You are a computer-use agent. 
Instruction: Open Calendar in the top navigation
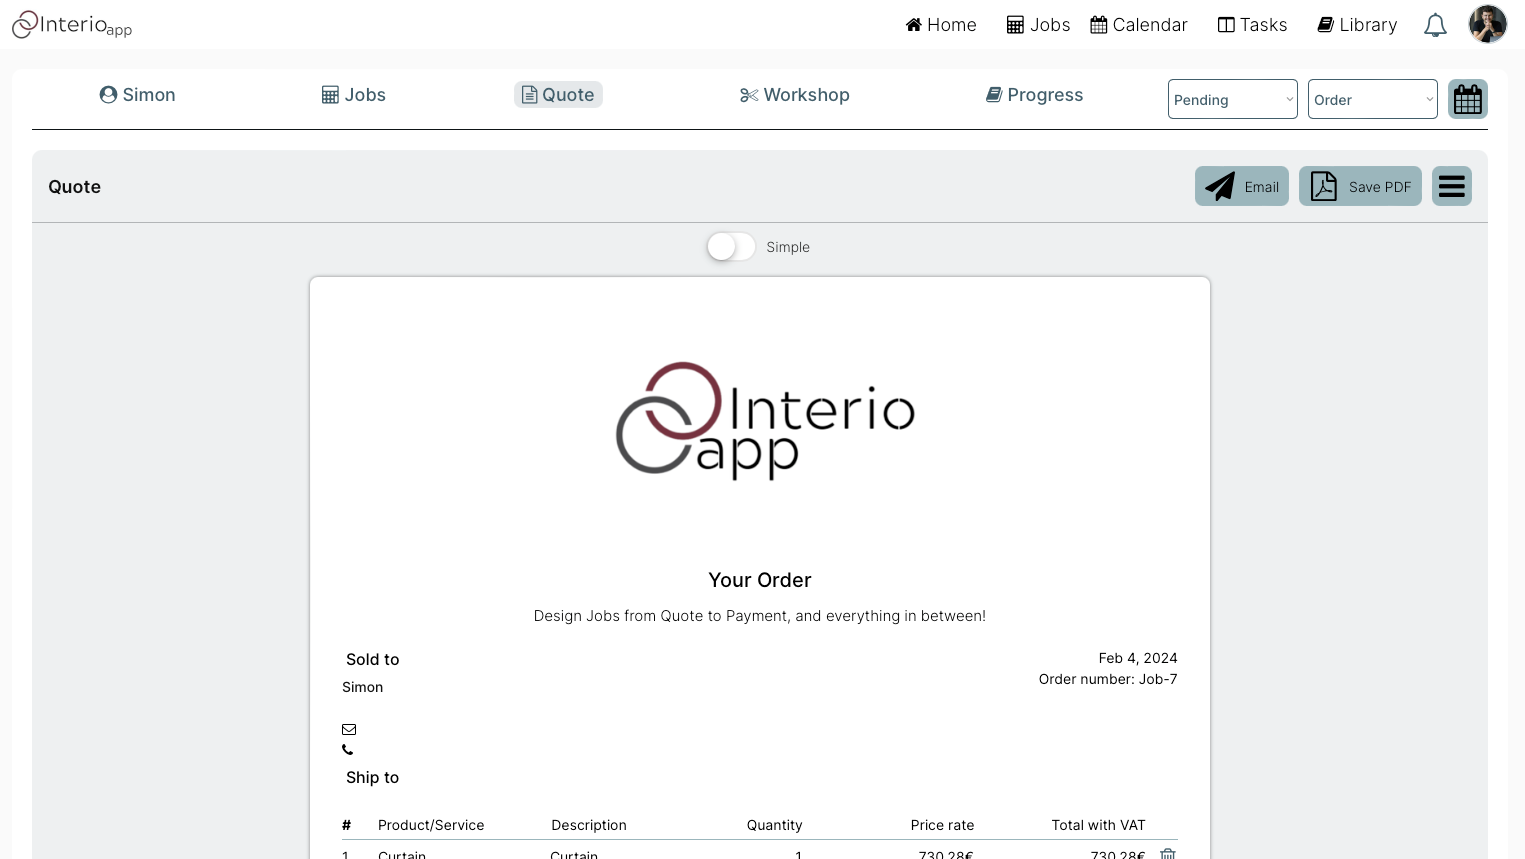click(1139, 25)
